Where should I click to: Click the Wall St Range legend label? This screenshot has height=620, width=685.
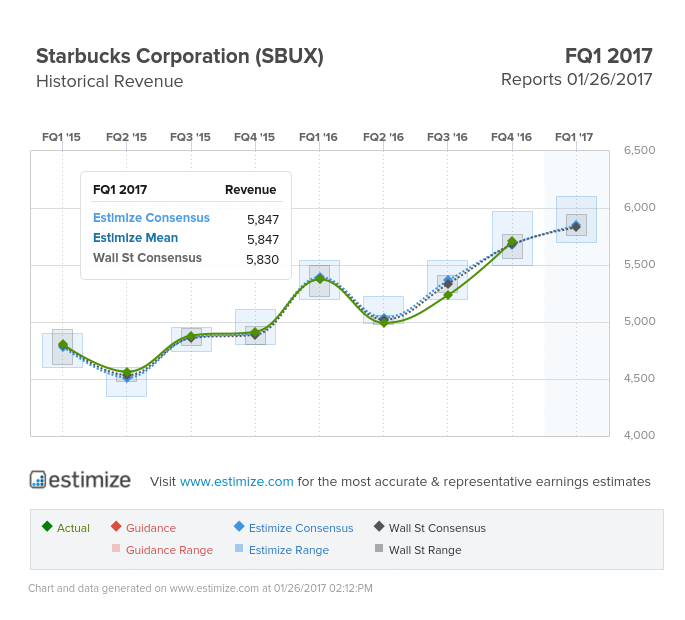[x=425, y=550]
